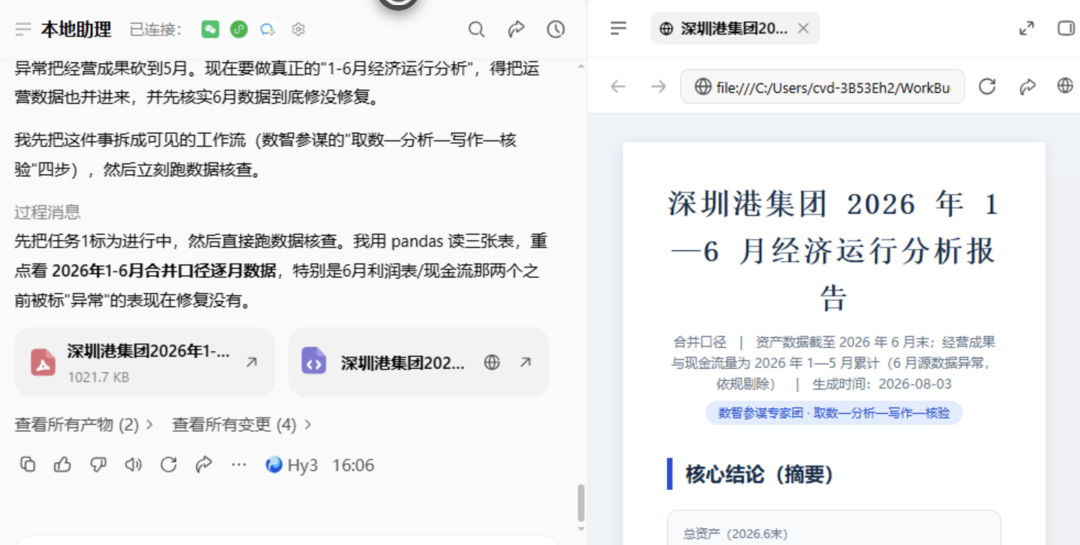Toggle the side panel layout icon
Viewport: 1080px width, 545px height.
tap(1066, 28)
